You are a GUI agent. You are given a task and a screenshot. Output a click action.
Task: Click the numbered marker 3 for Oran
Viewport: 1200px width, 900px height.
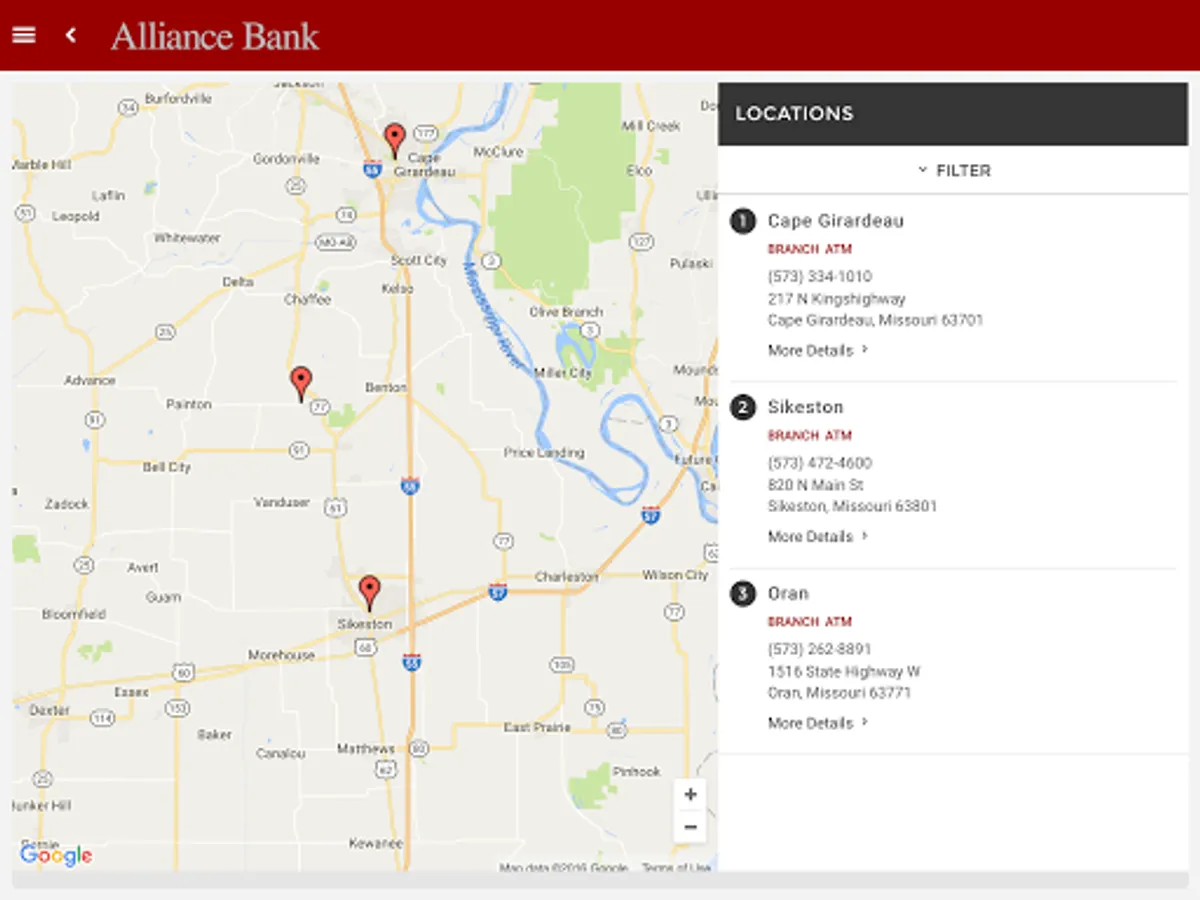742,593
